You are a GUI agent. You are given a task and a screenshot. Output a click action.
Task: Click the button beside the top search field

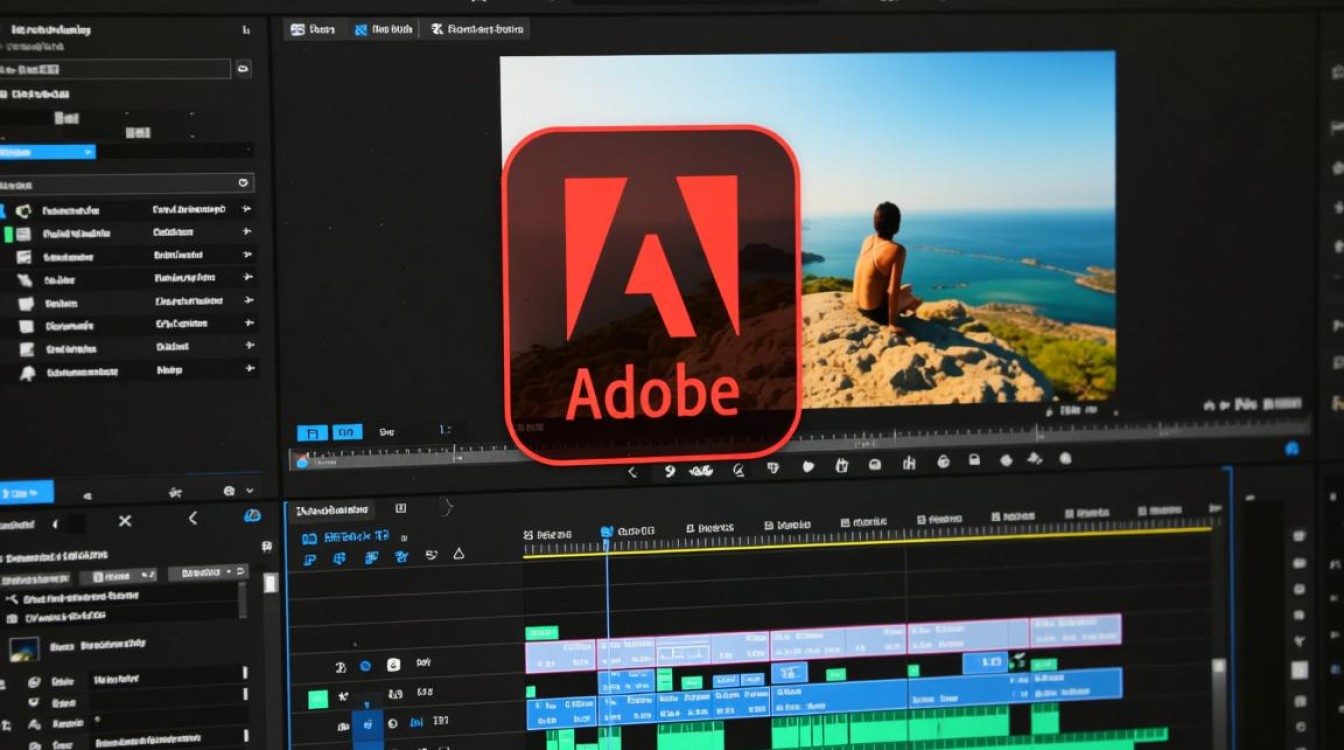243,69
